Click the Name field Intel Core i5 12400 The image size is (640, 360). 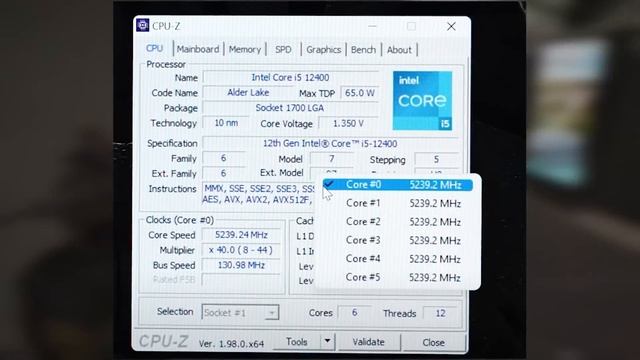click(x=290, y=78)
